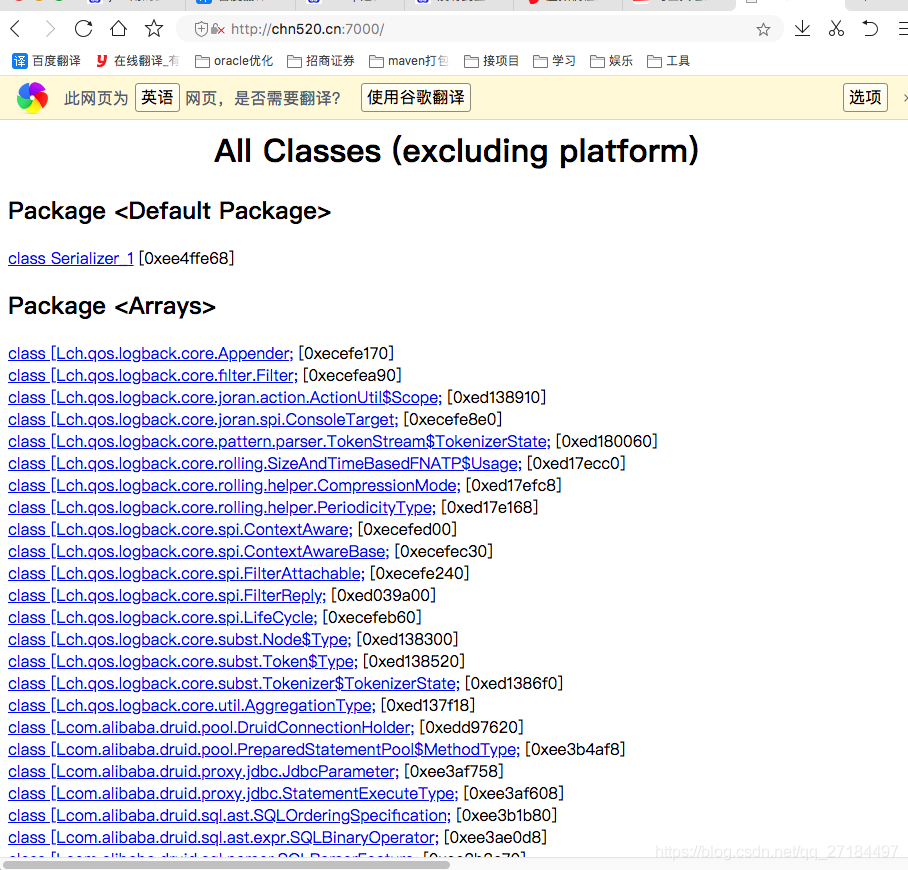Viewport: 908px width, 870px height.
Task: Open the spi.FilterAttachable class link
Action: click(186, 573)
